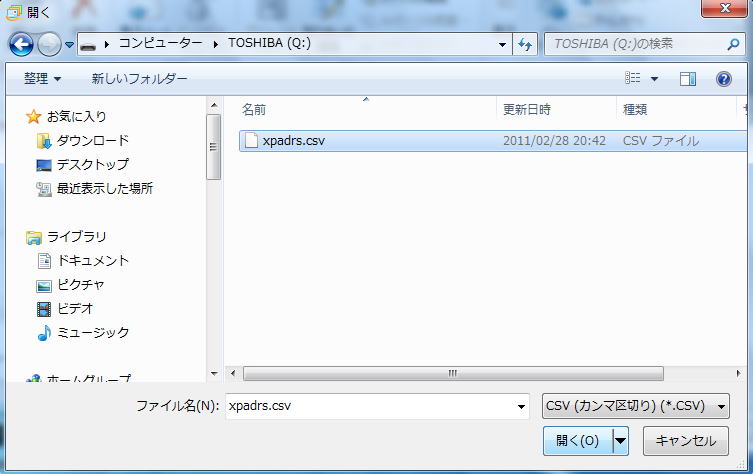753x474 pixels.
Task: Click the navigation pane scrollbar thumb
Action: click(x=214, y=146)
